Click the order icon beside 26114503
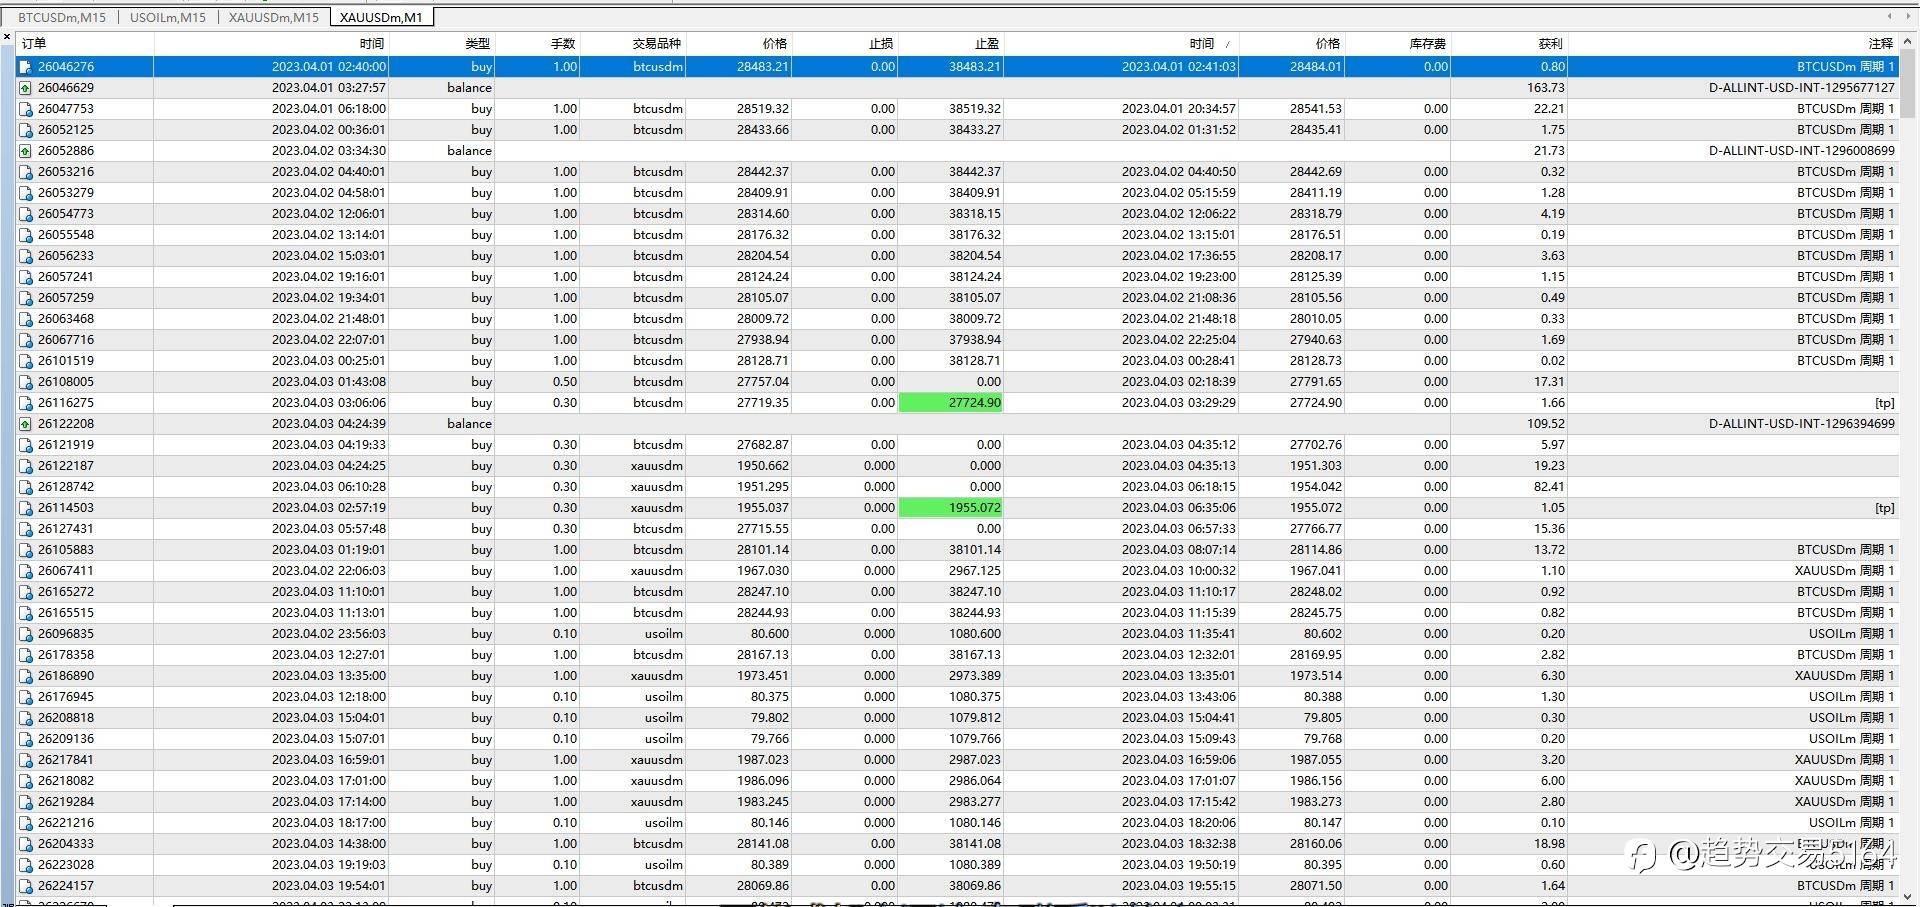 (x=25, y=508)
